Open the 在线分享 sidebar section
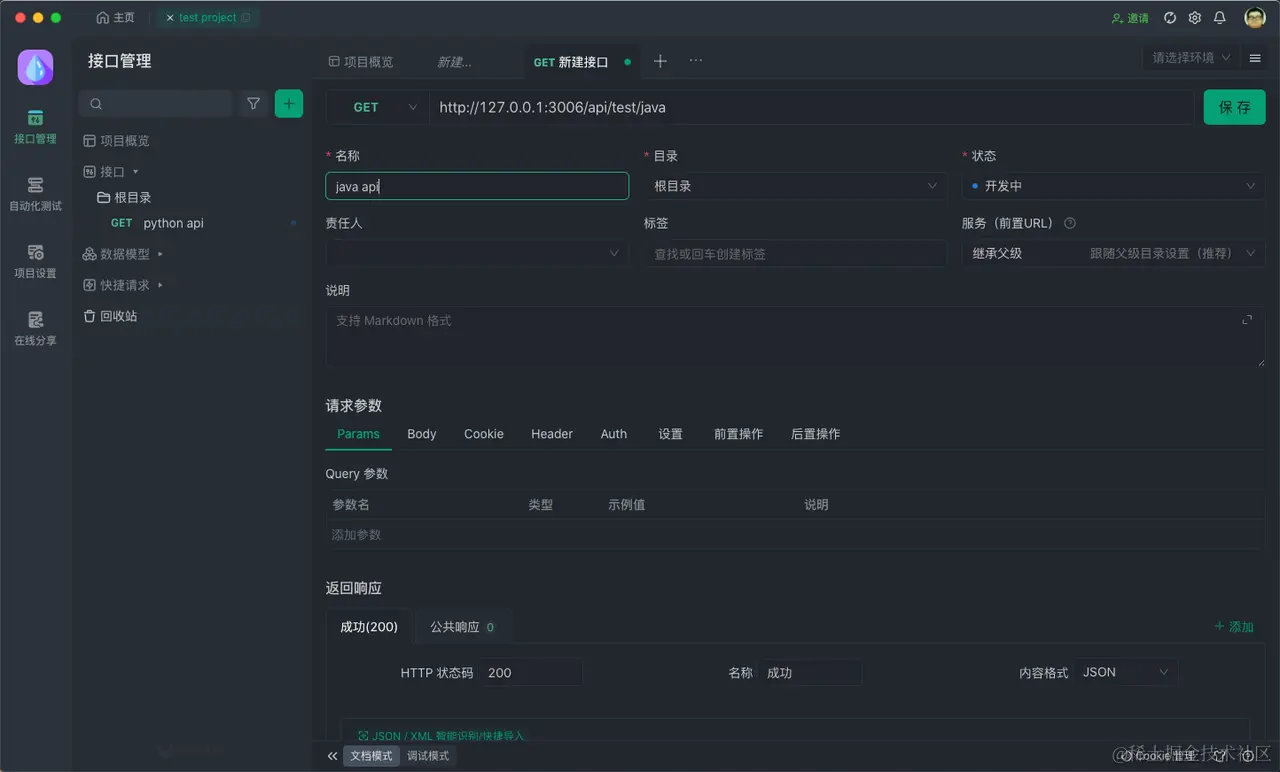Viewport: 1280px width, 772px height. click(x=35, y=329)
